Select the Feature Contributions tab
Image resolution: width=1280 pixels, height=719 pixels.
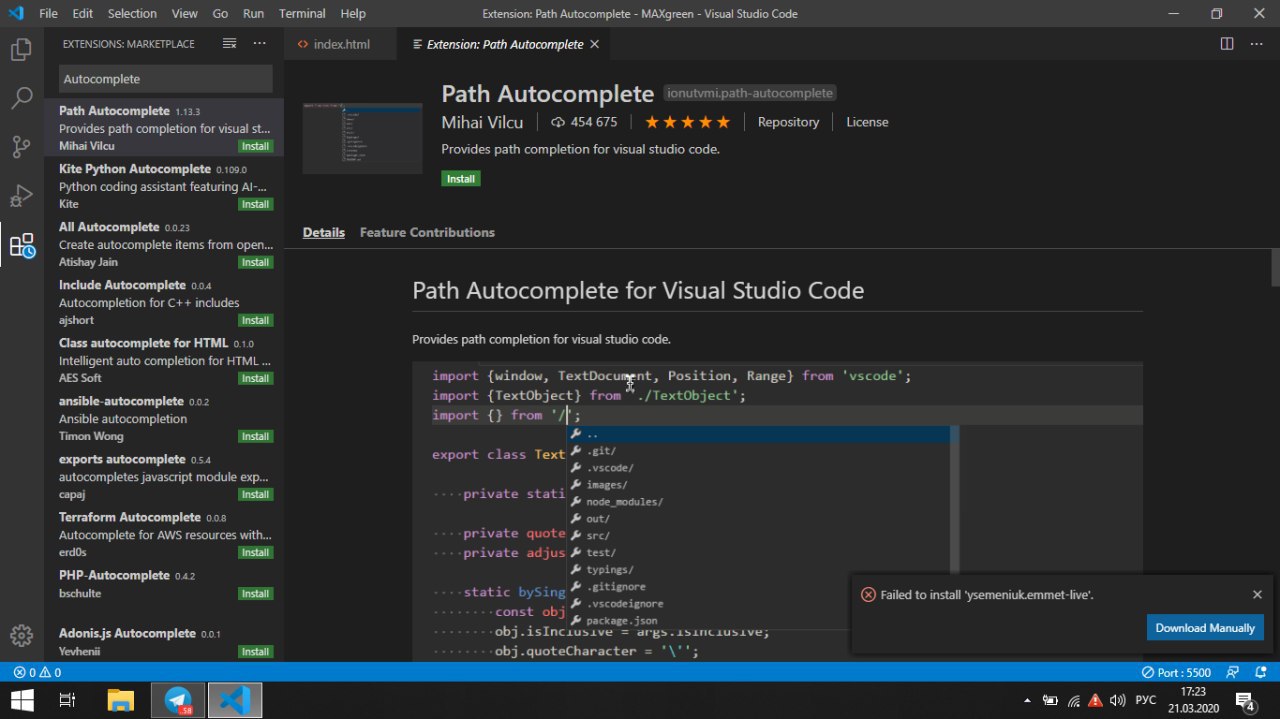427,232
